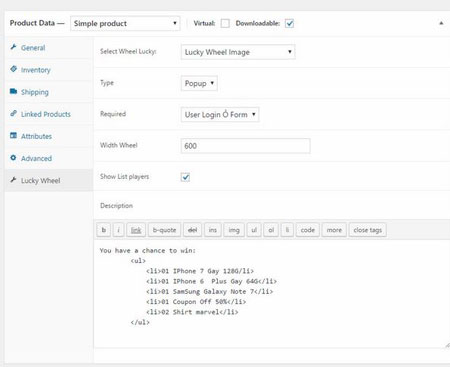Click the textarea resize handle corner
The image size is (450, 367).
[x=447, y=345]
